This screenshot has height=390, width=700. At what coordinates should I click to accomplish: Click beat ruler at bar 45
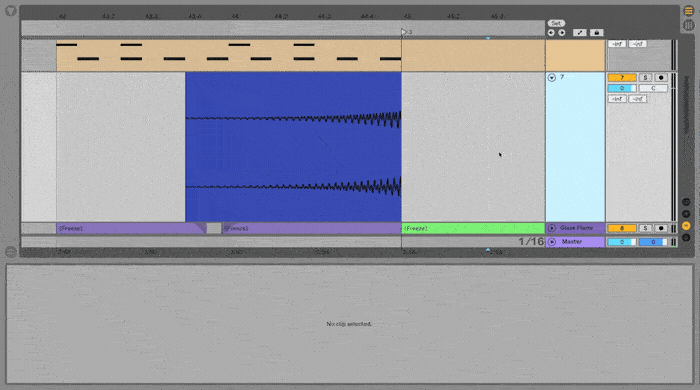pyautogui.click(x=407, y=16)
